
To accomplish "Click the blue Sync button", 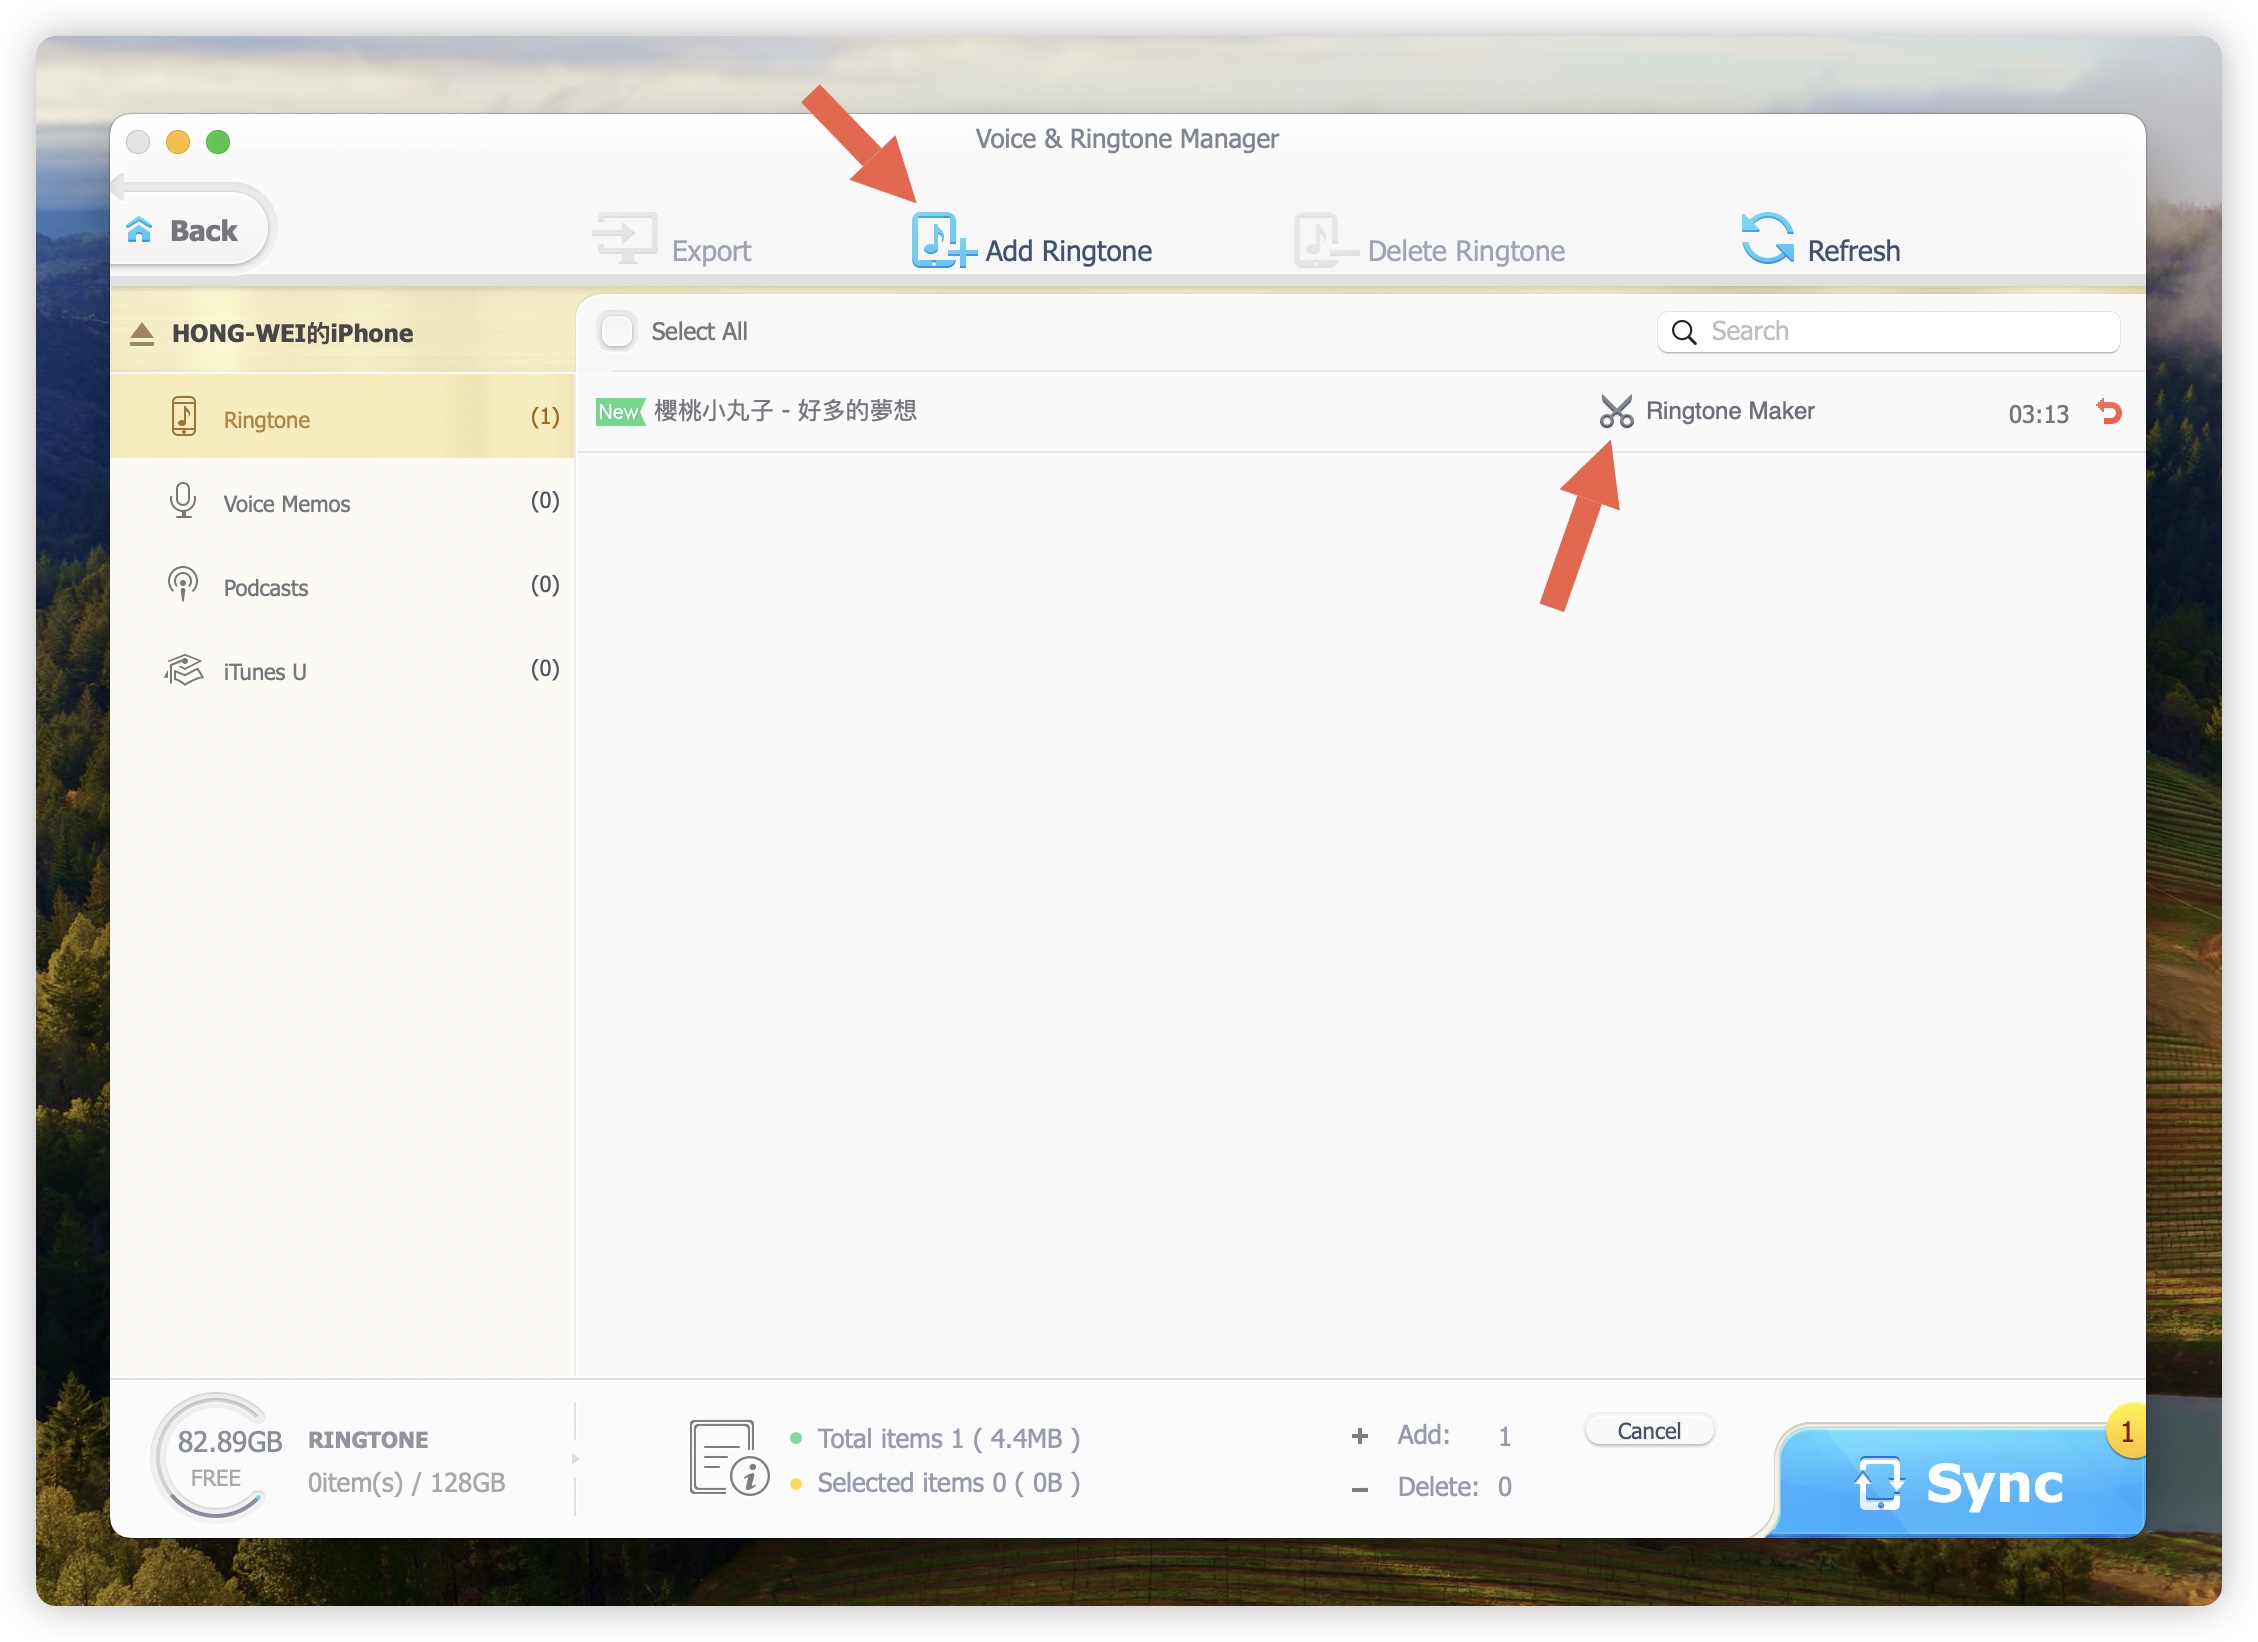I will tap(1958, 1483).
